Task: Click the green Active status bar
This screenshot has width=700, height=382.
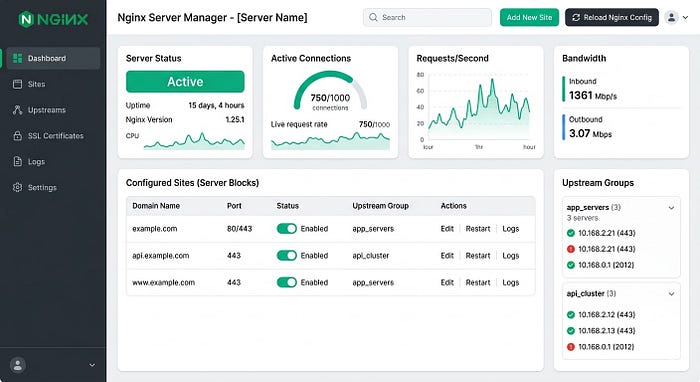Action: coord(185,82)
